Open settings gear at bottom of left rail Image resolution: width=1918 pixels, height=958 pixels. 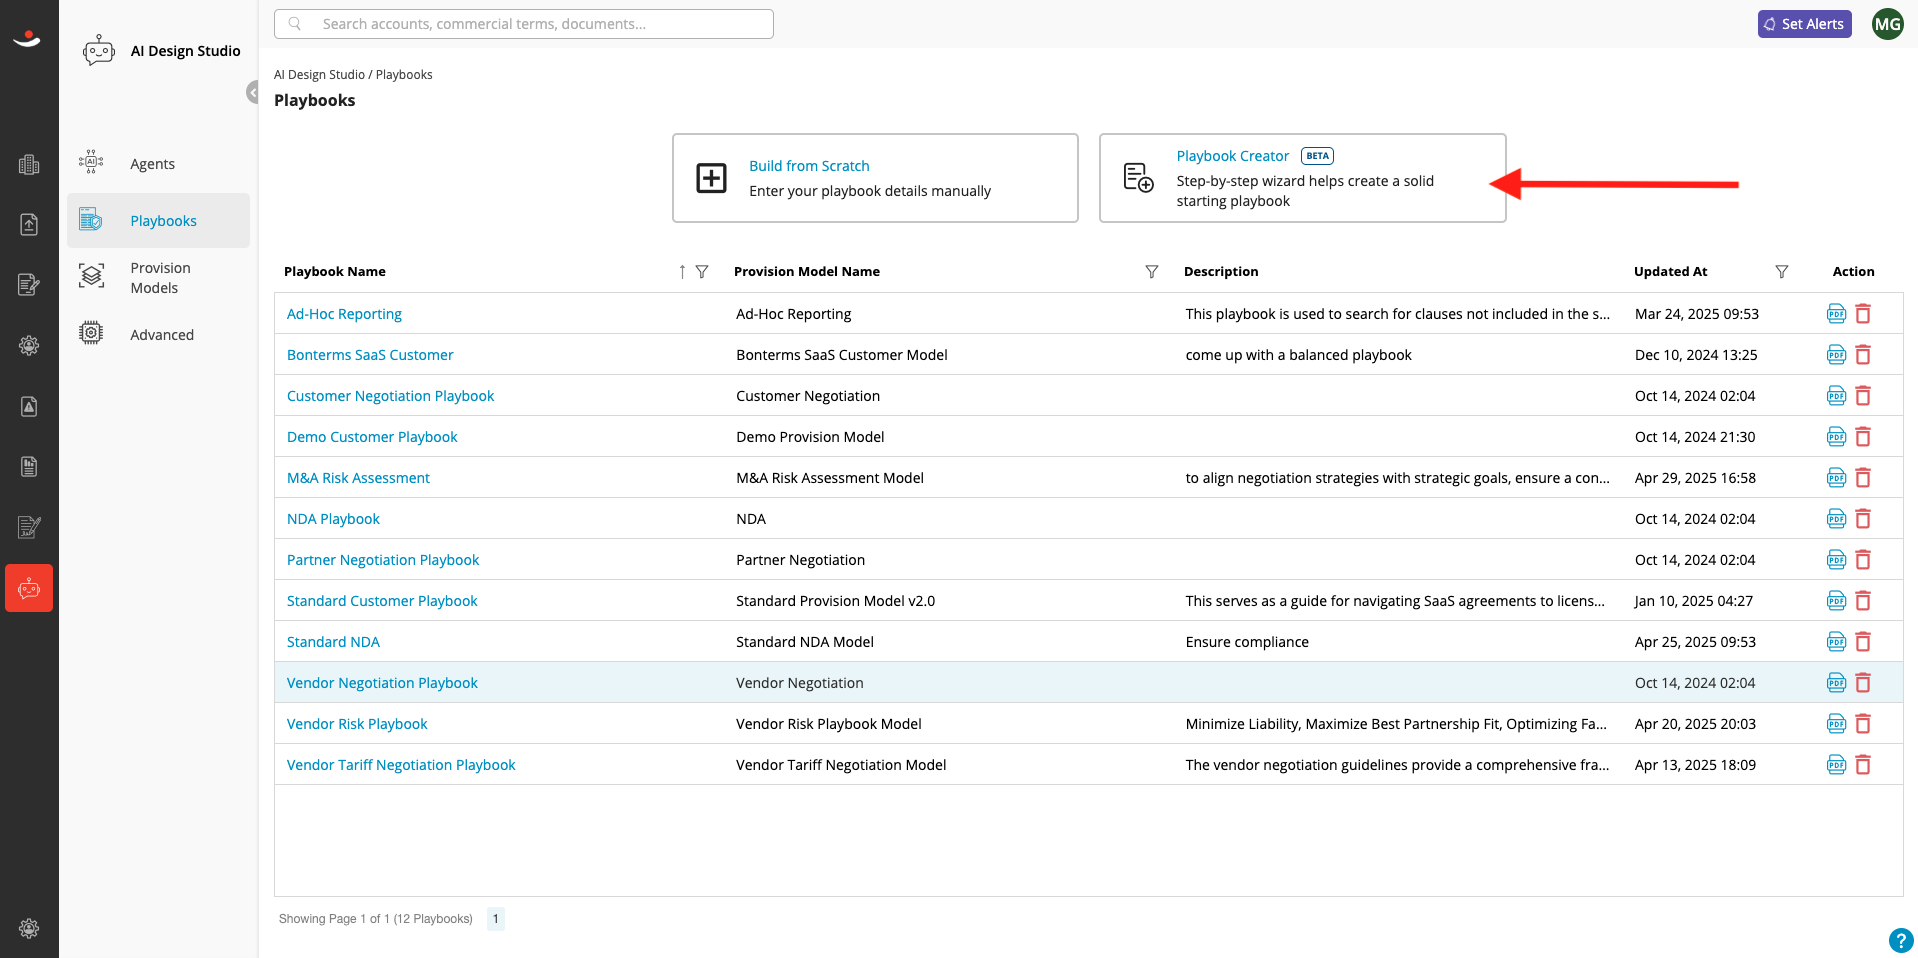(x=29, y=928)
